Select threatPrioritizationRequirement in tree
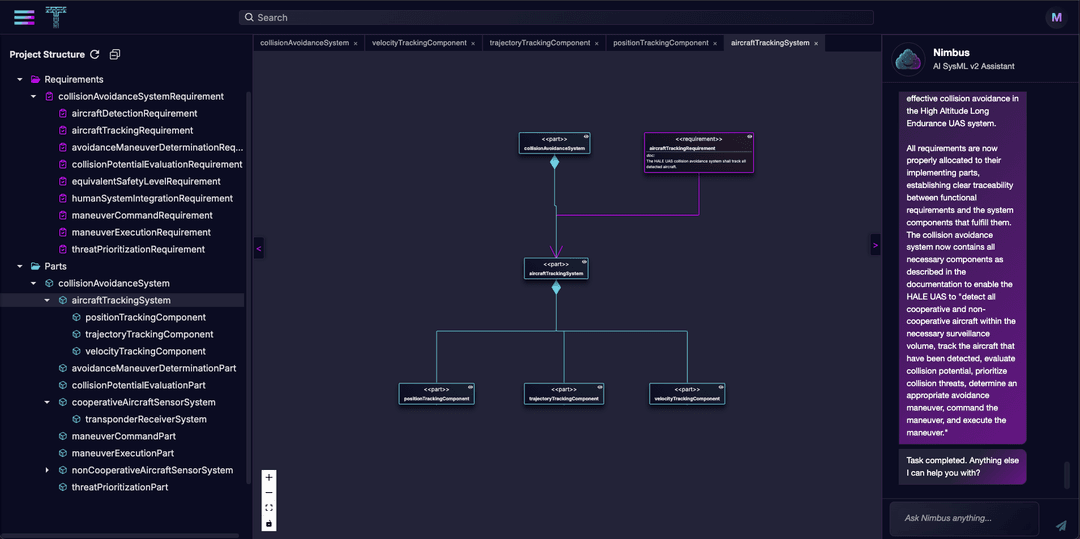The height and width of the screenshot is (539, 1080). 138,249
